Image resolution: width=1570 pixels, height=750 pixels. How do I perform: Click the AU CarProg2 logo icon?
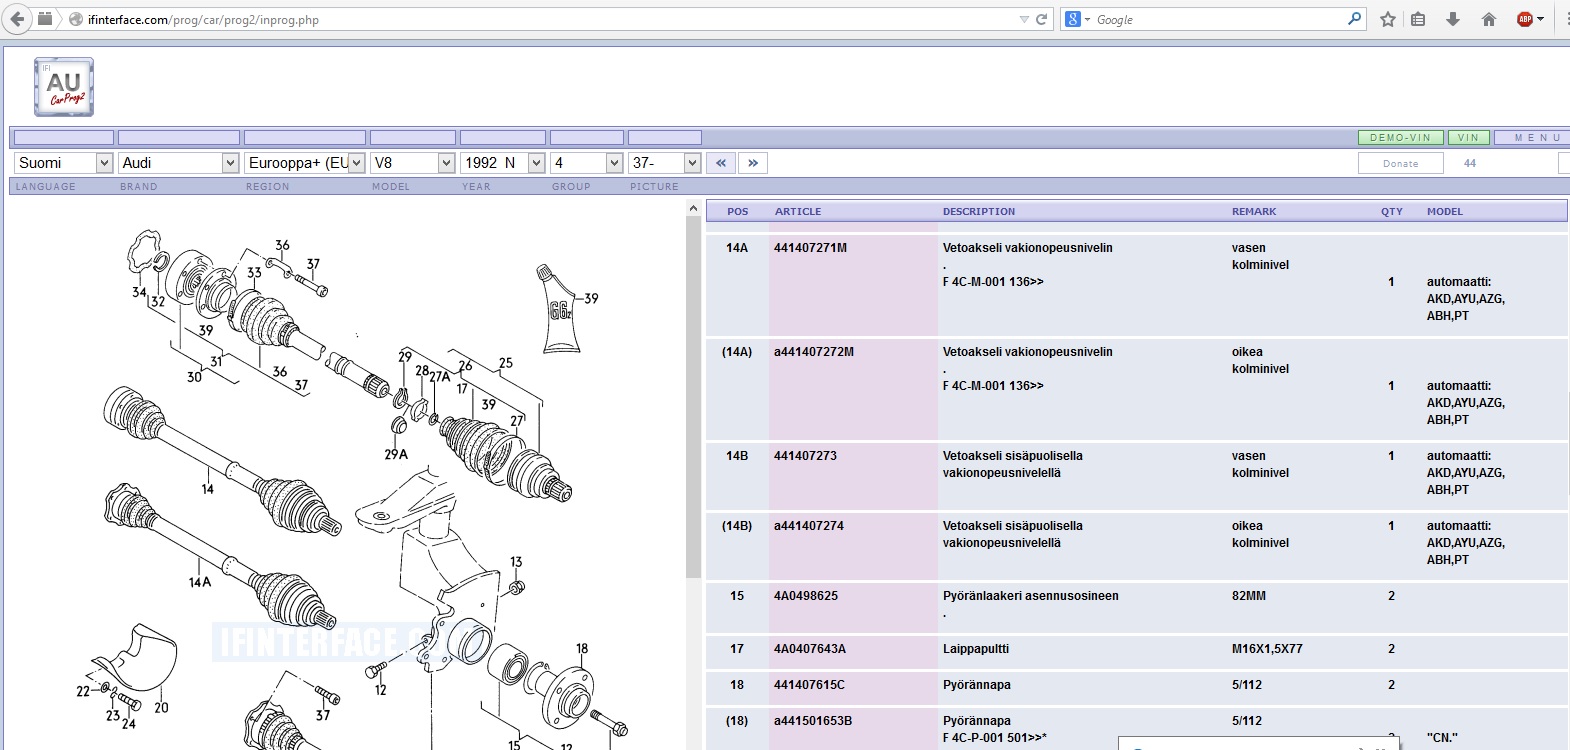[64, 87]
